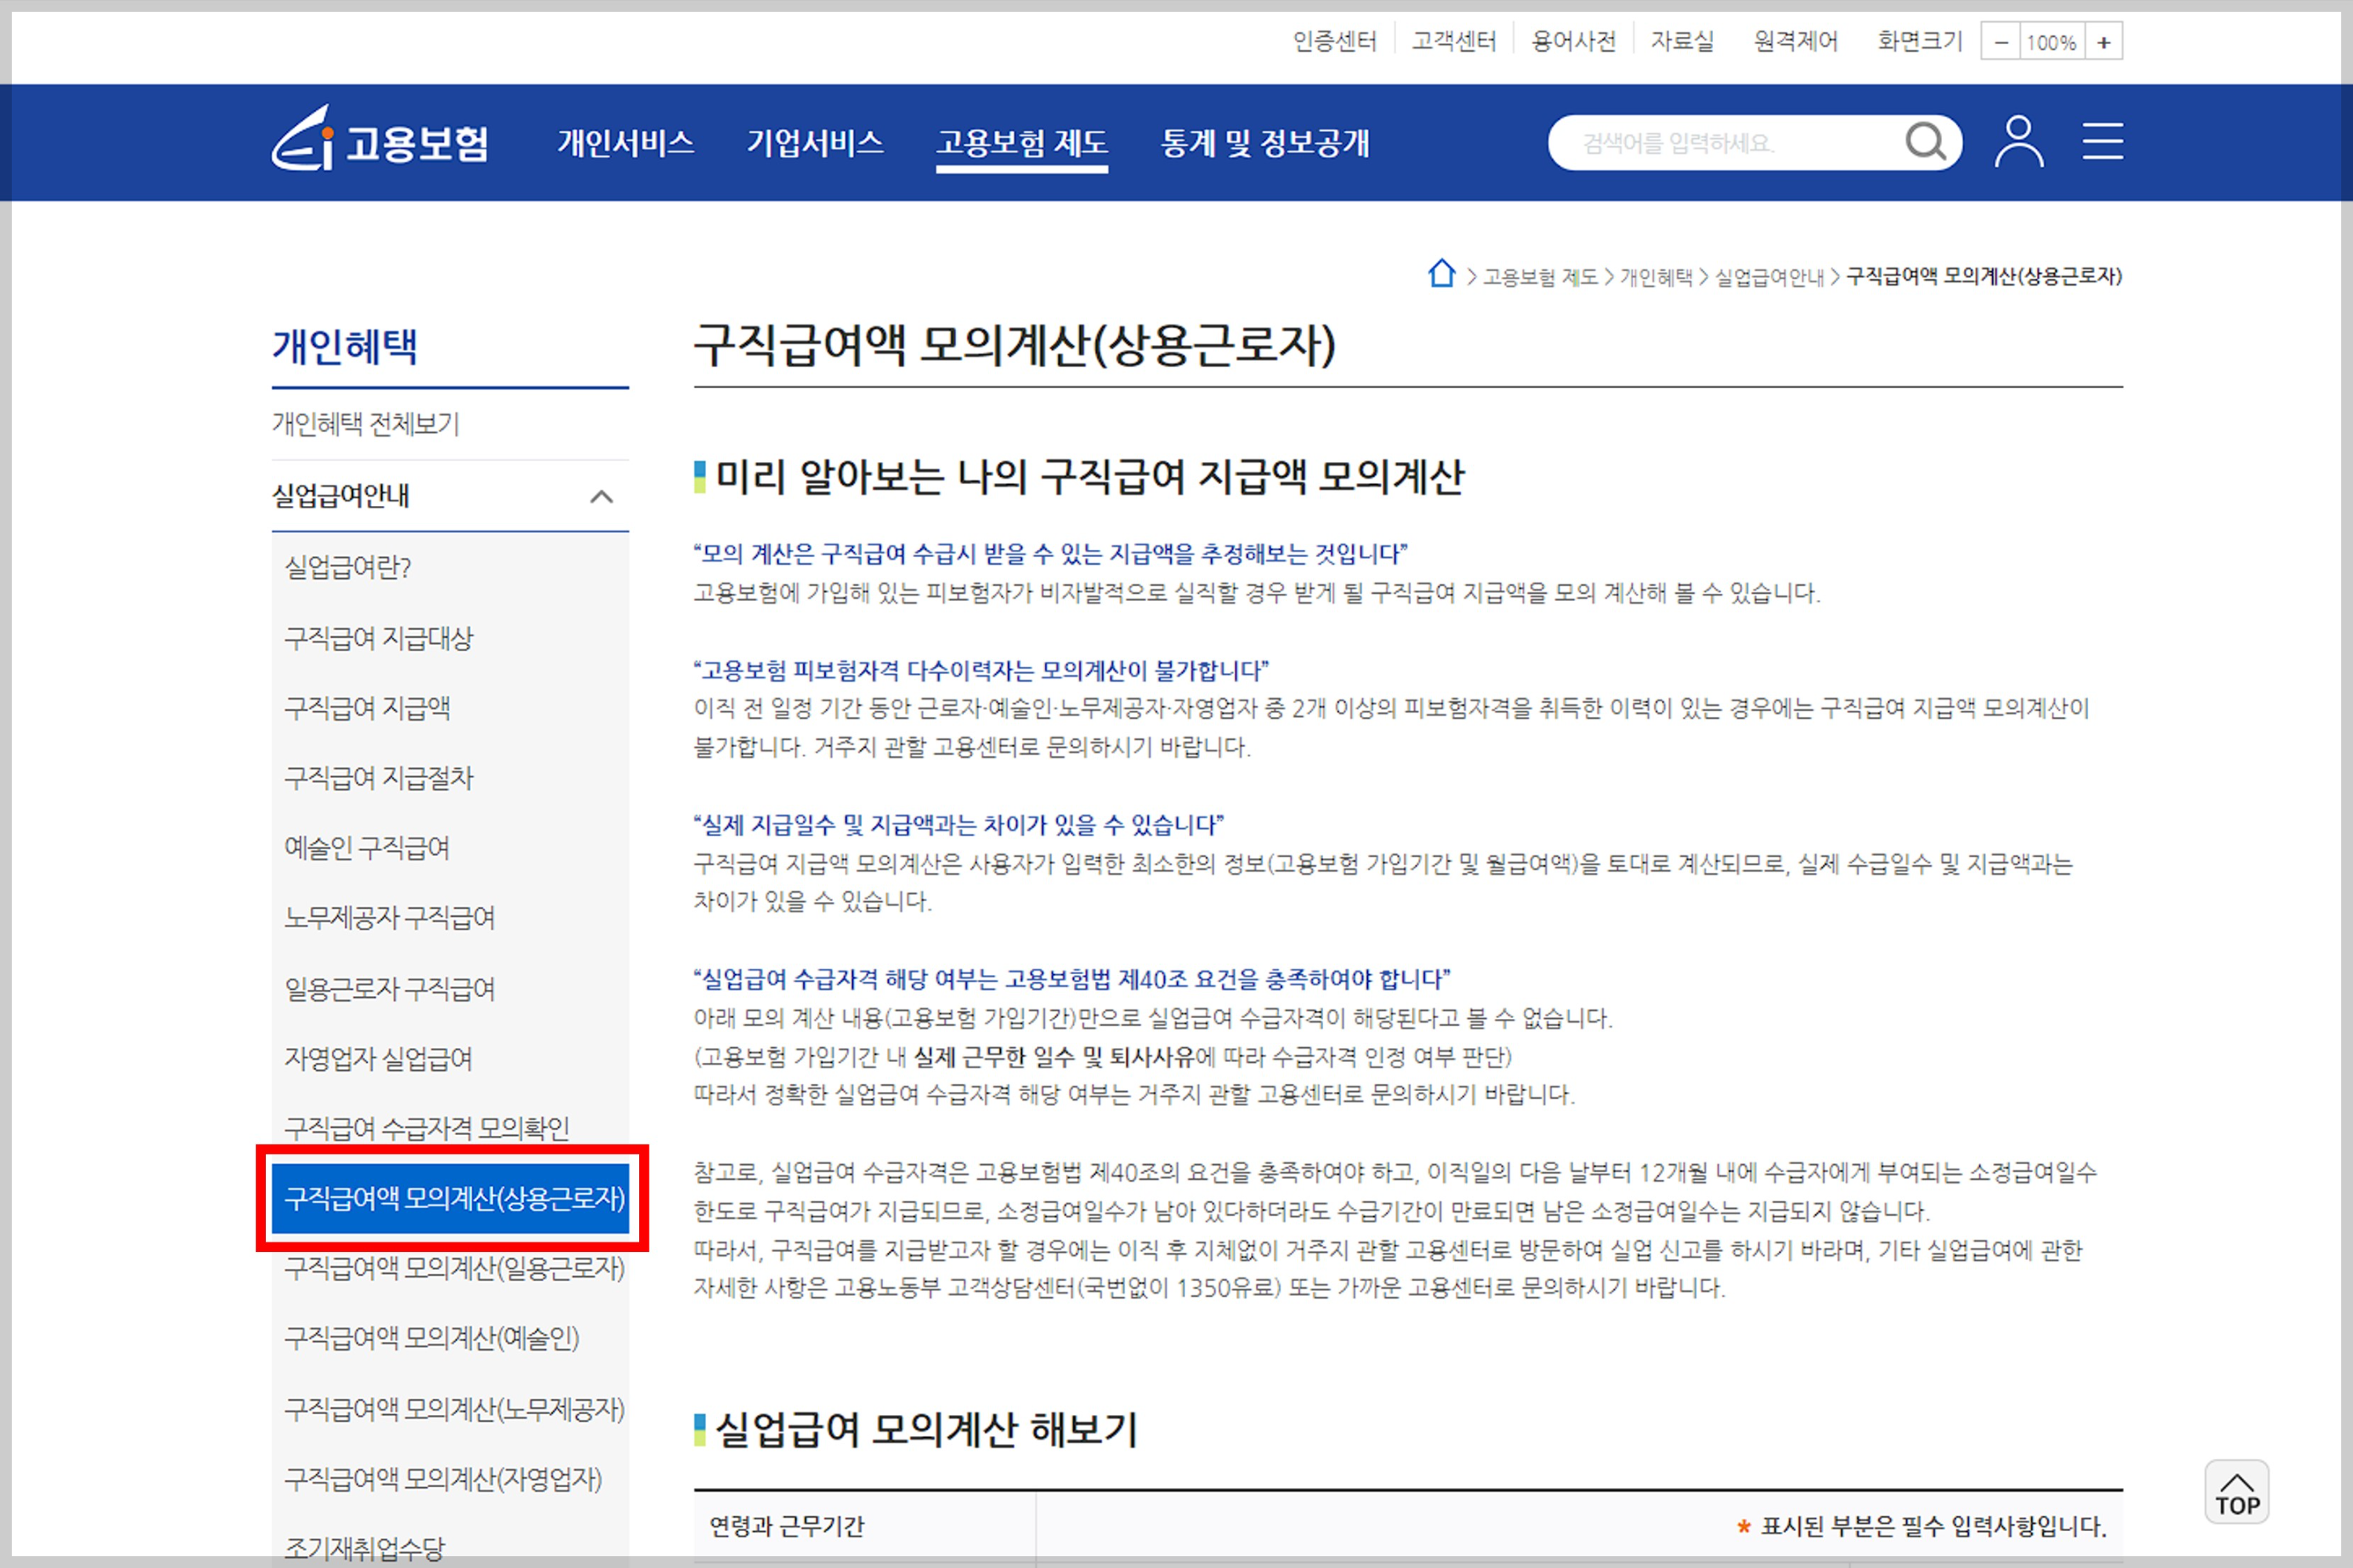The width and height of the screenshot is (2353, 1568).
Task: Select 구직급여 수급자격 모의확인 in sidebar
Action: coord(427,1128)
